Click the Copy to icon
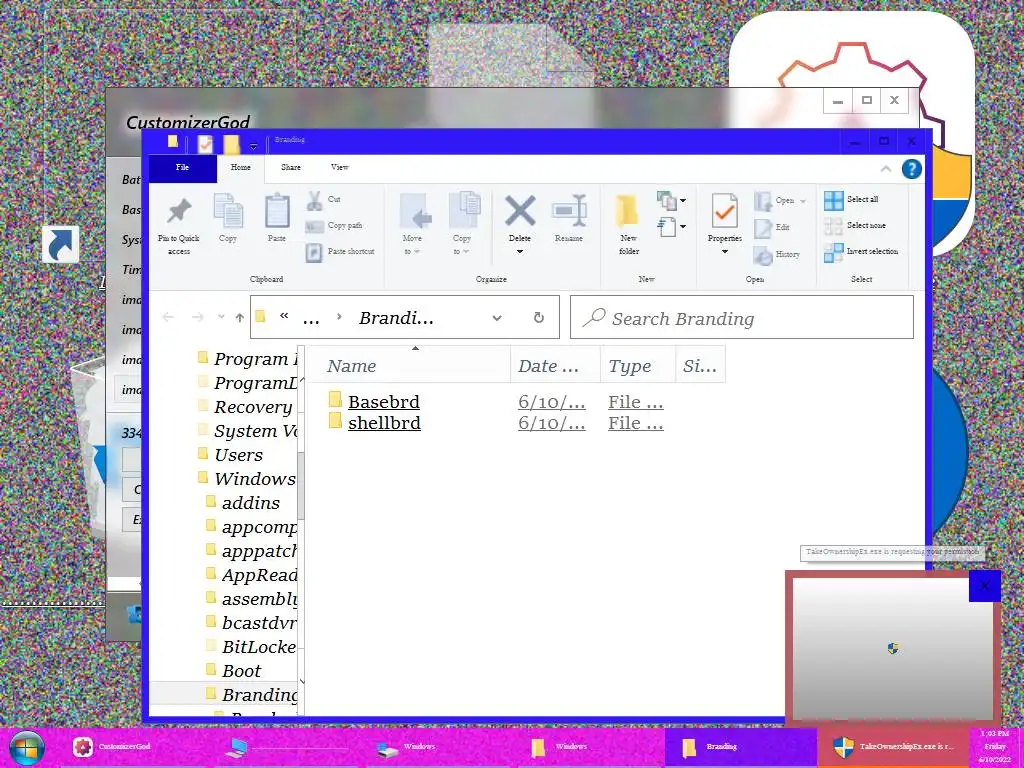This screenshot has width=1024, height=768. [x=464, y=210]
